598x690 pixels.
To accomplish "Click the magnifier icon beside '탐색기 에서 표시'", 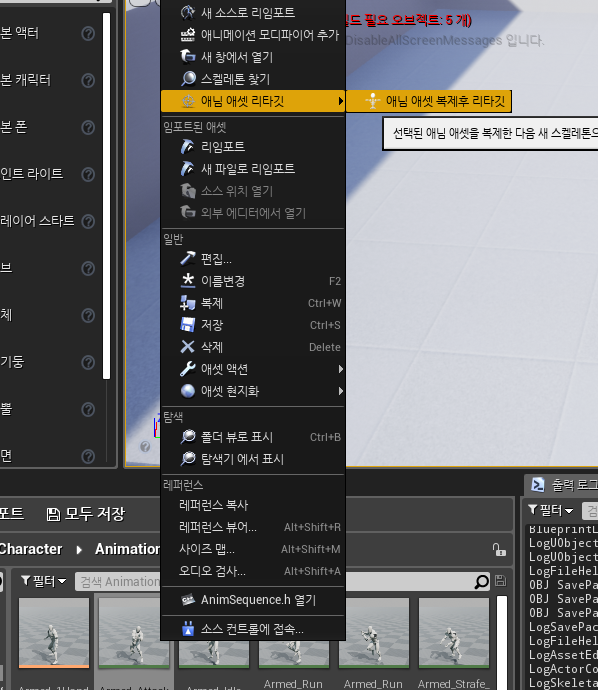I will (188, 459).
